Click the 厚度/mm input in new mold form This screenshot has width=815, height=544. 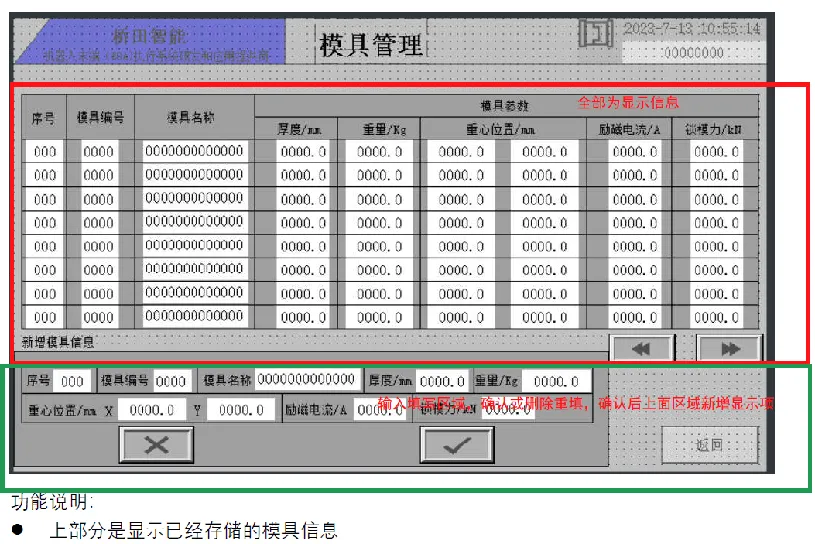coord(442,381)
